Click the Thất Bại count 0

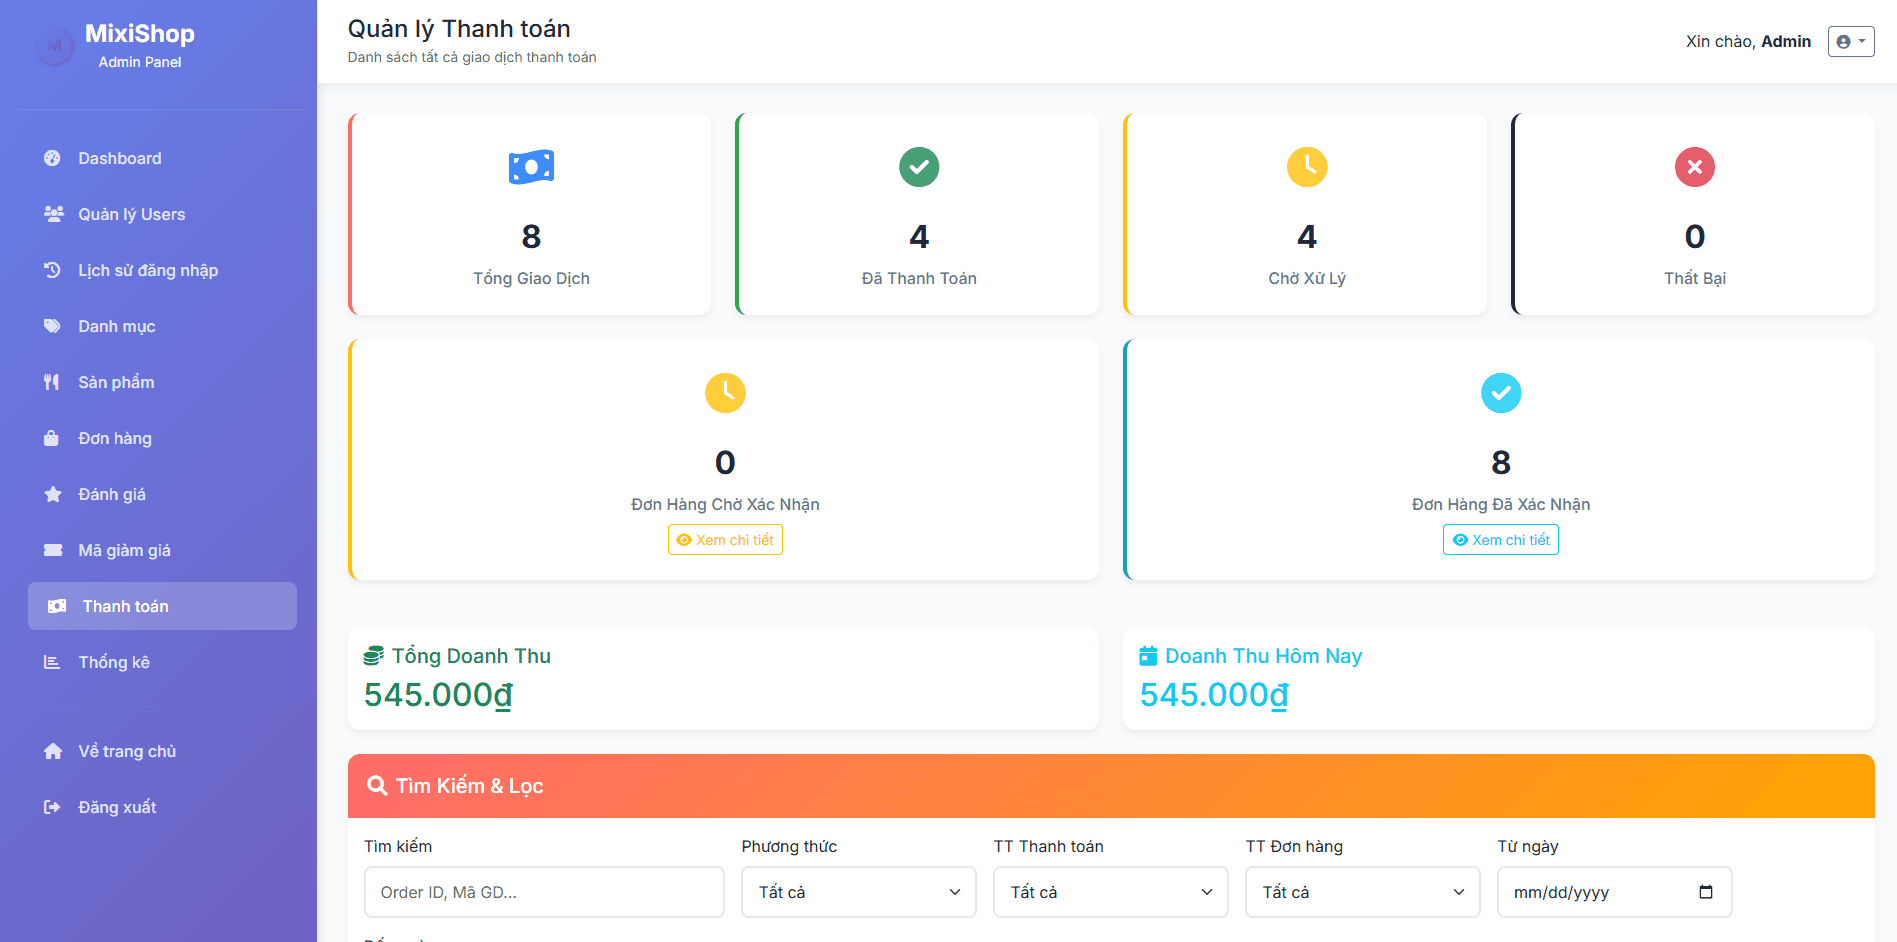[1695, 237]
